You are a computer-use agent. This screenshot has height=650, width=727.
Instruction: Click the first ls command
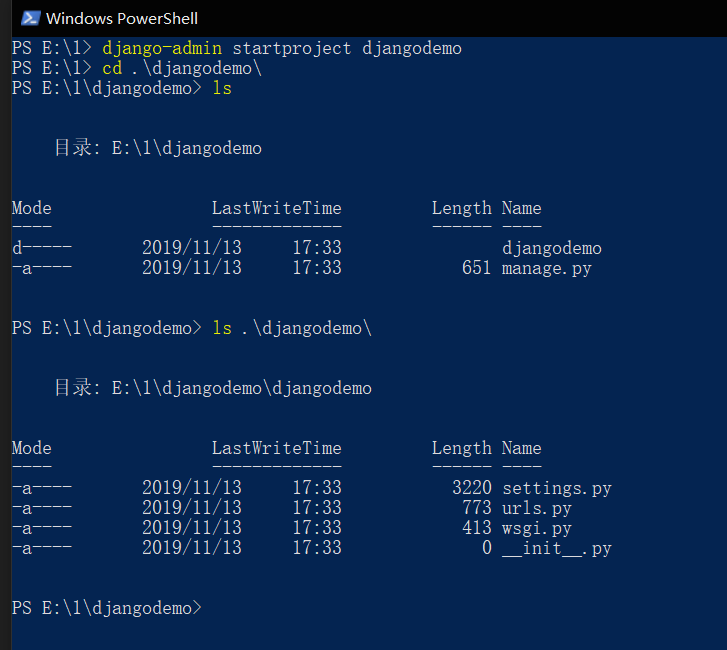pyautogui.click(x=222, y=89)
